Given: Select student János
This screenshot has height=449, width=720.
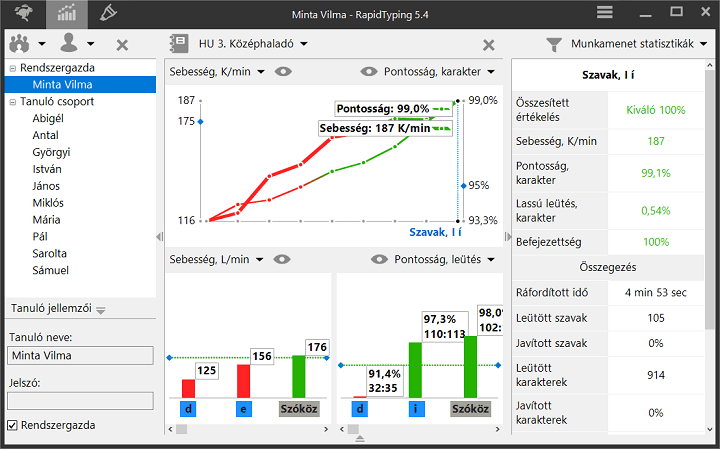Looking at the screenshot, I should [46, 186].
